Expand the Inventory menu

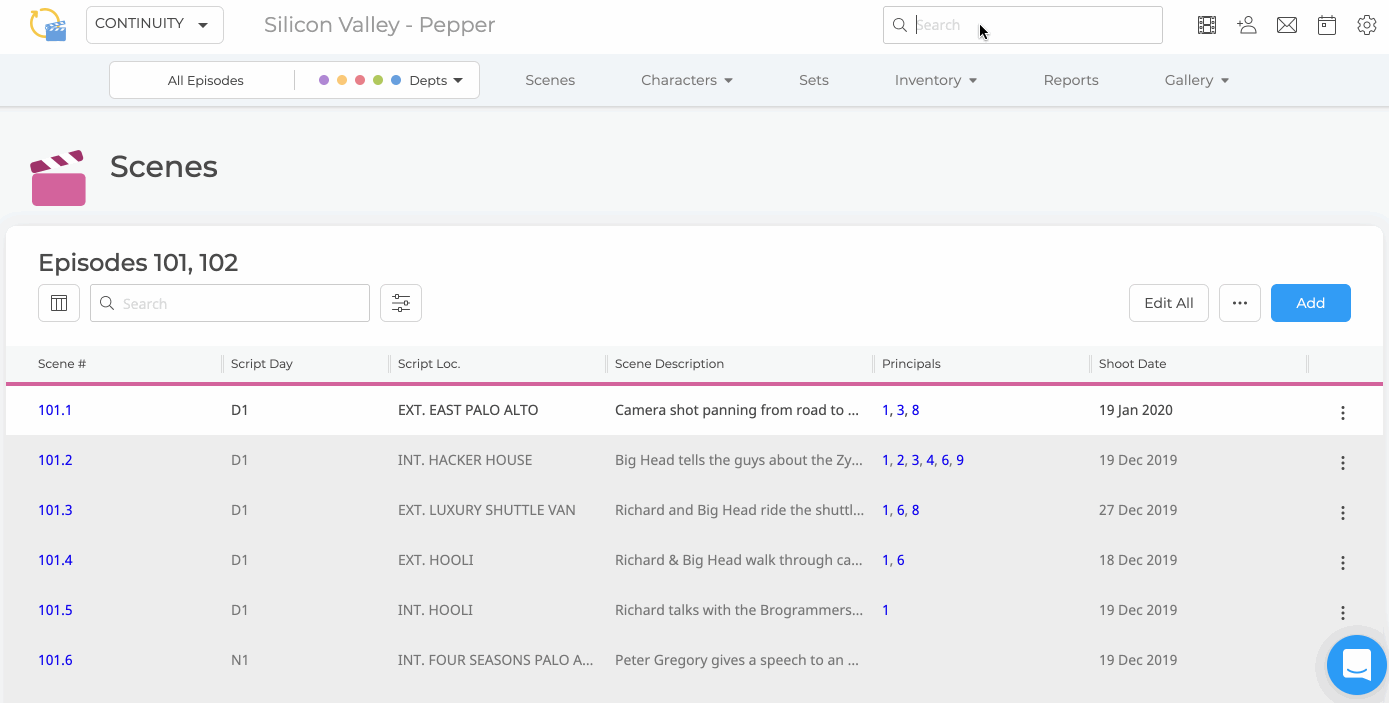coord(936,80)
